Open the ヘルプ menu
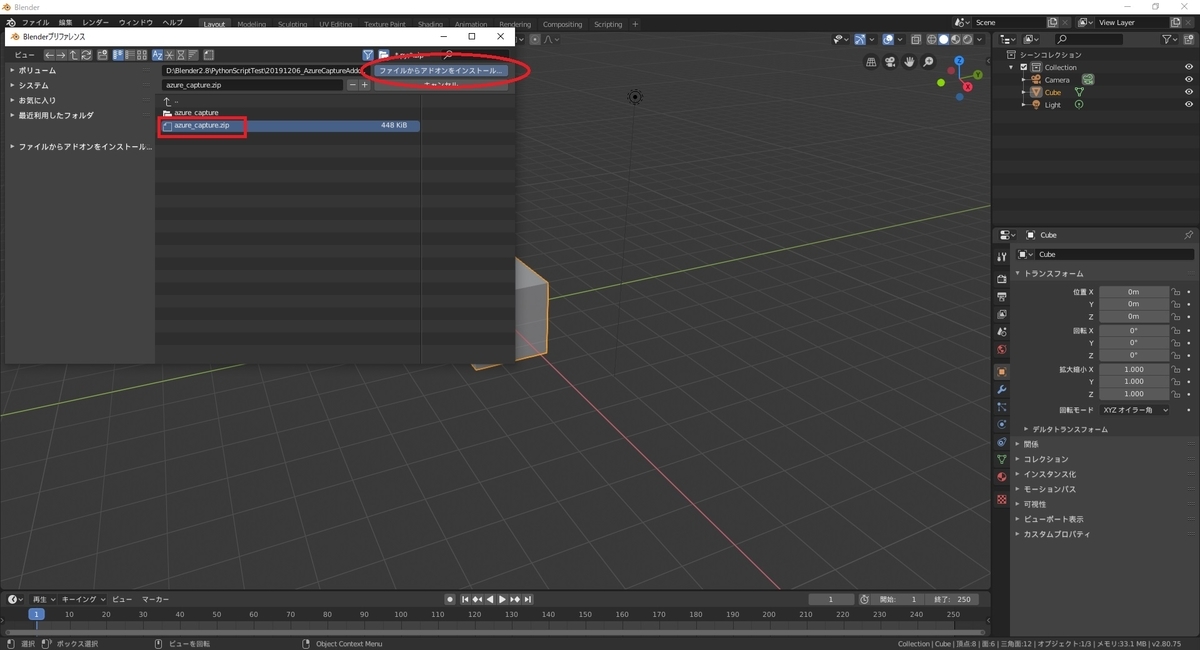 [x=173, y=22]
